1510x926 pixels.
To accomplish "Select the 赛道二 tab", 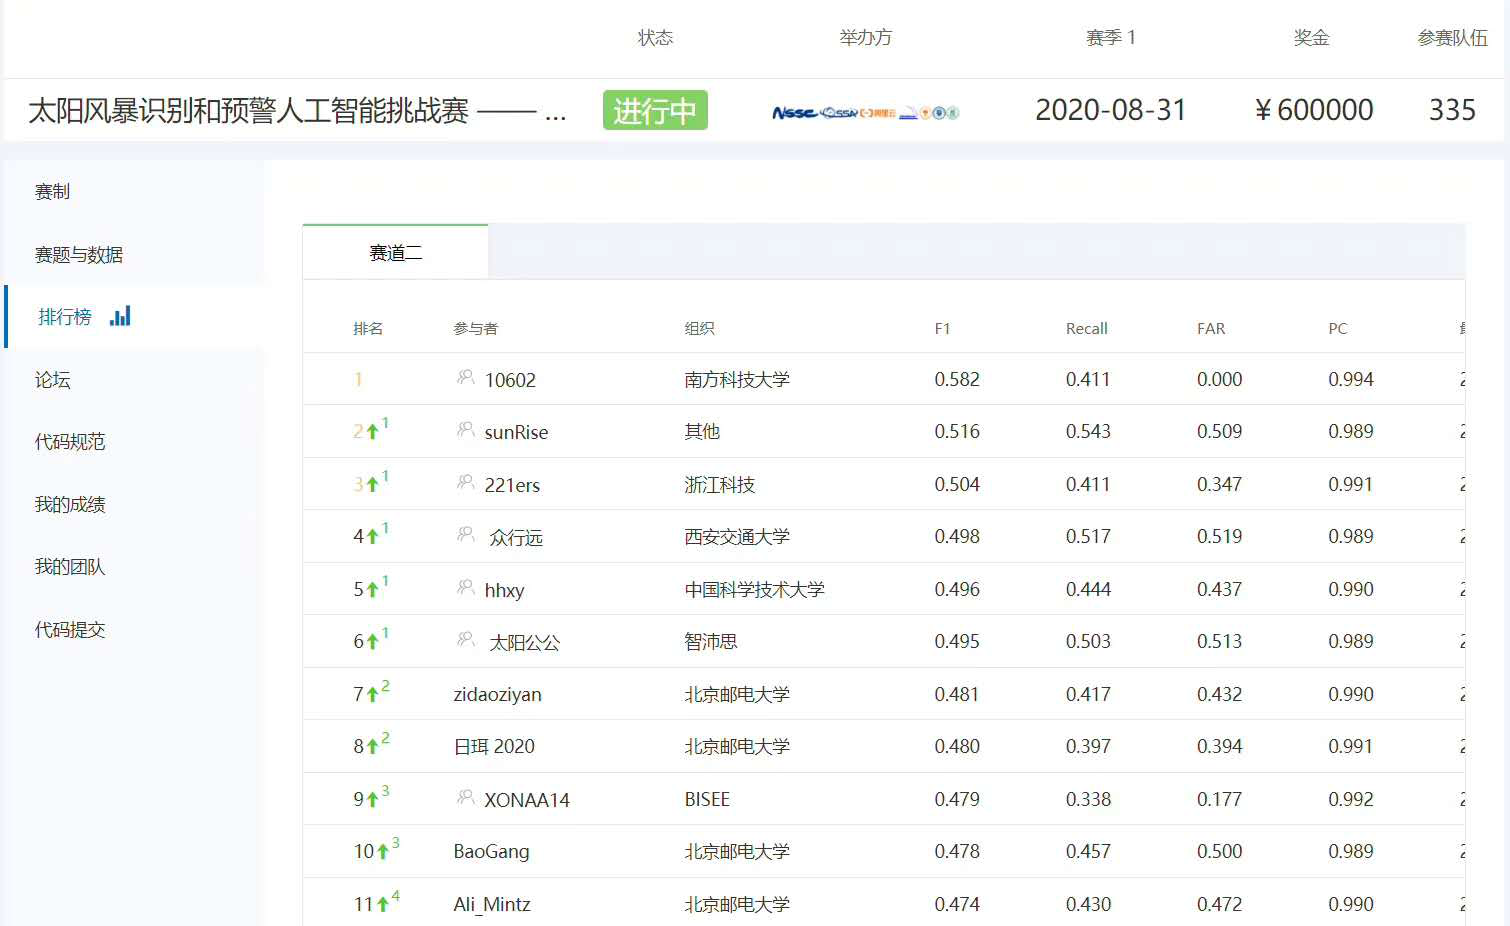I will (395, 253).
